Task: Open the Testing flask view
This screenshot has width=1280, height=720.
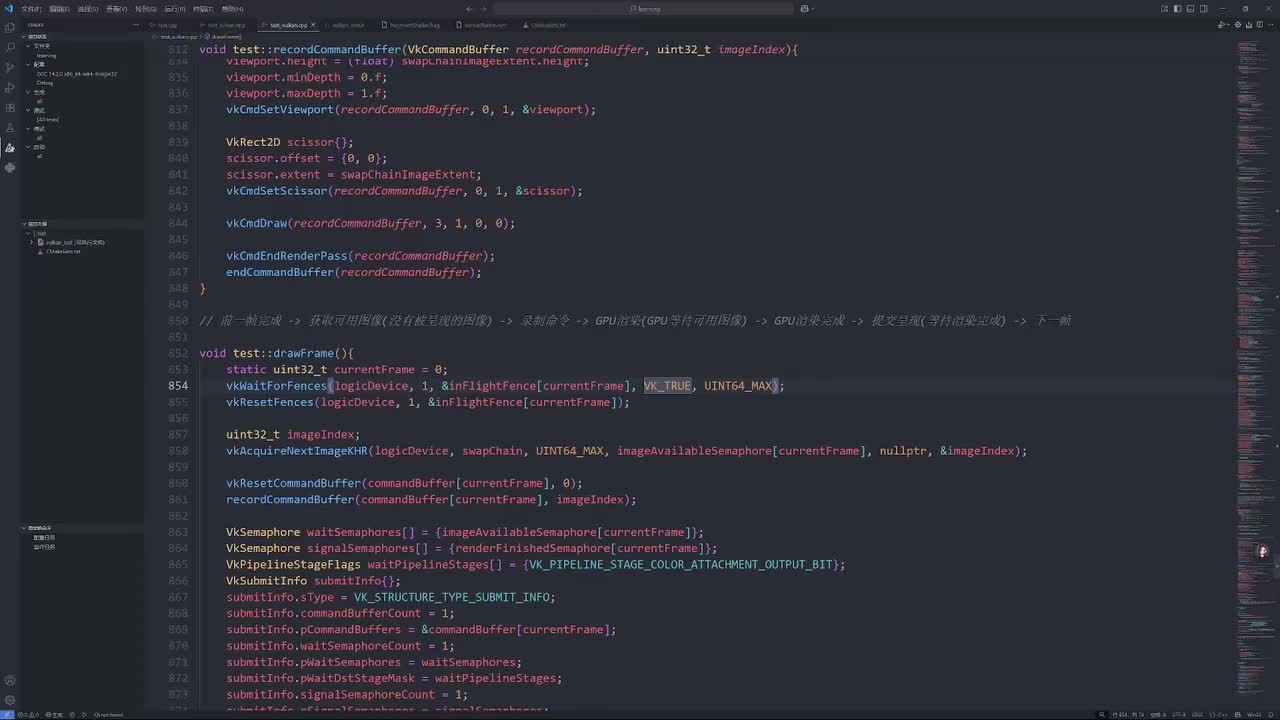Action: click(x=10, y=127)
